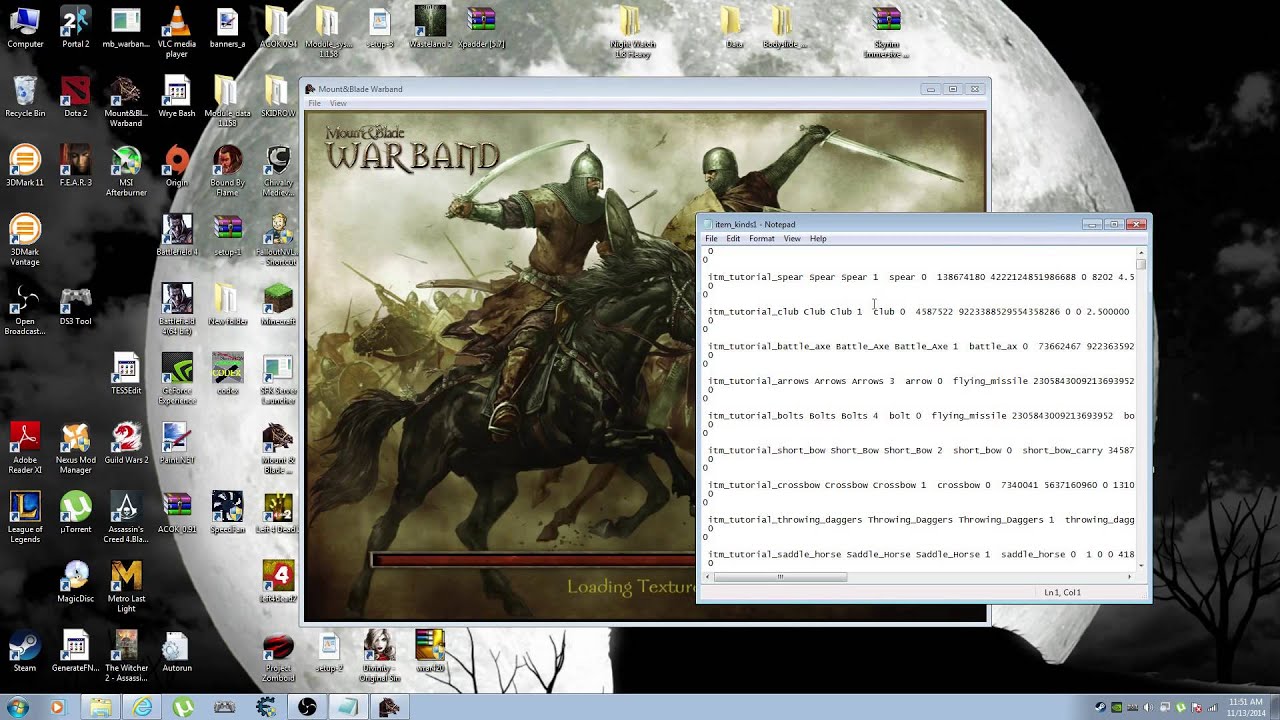Click the itm_tutorial_arrows line in Notepad

(x=921, y=381)
